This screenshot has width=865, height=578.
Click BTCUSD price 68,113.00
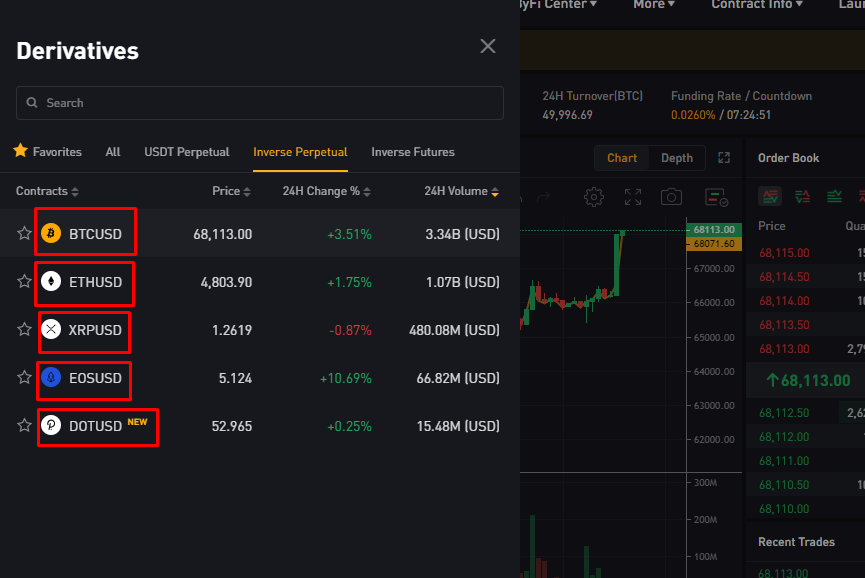tap(222, 234)
